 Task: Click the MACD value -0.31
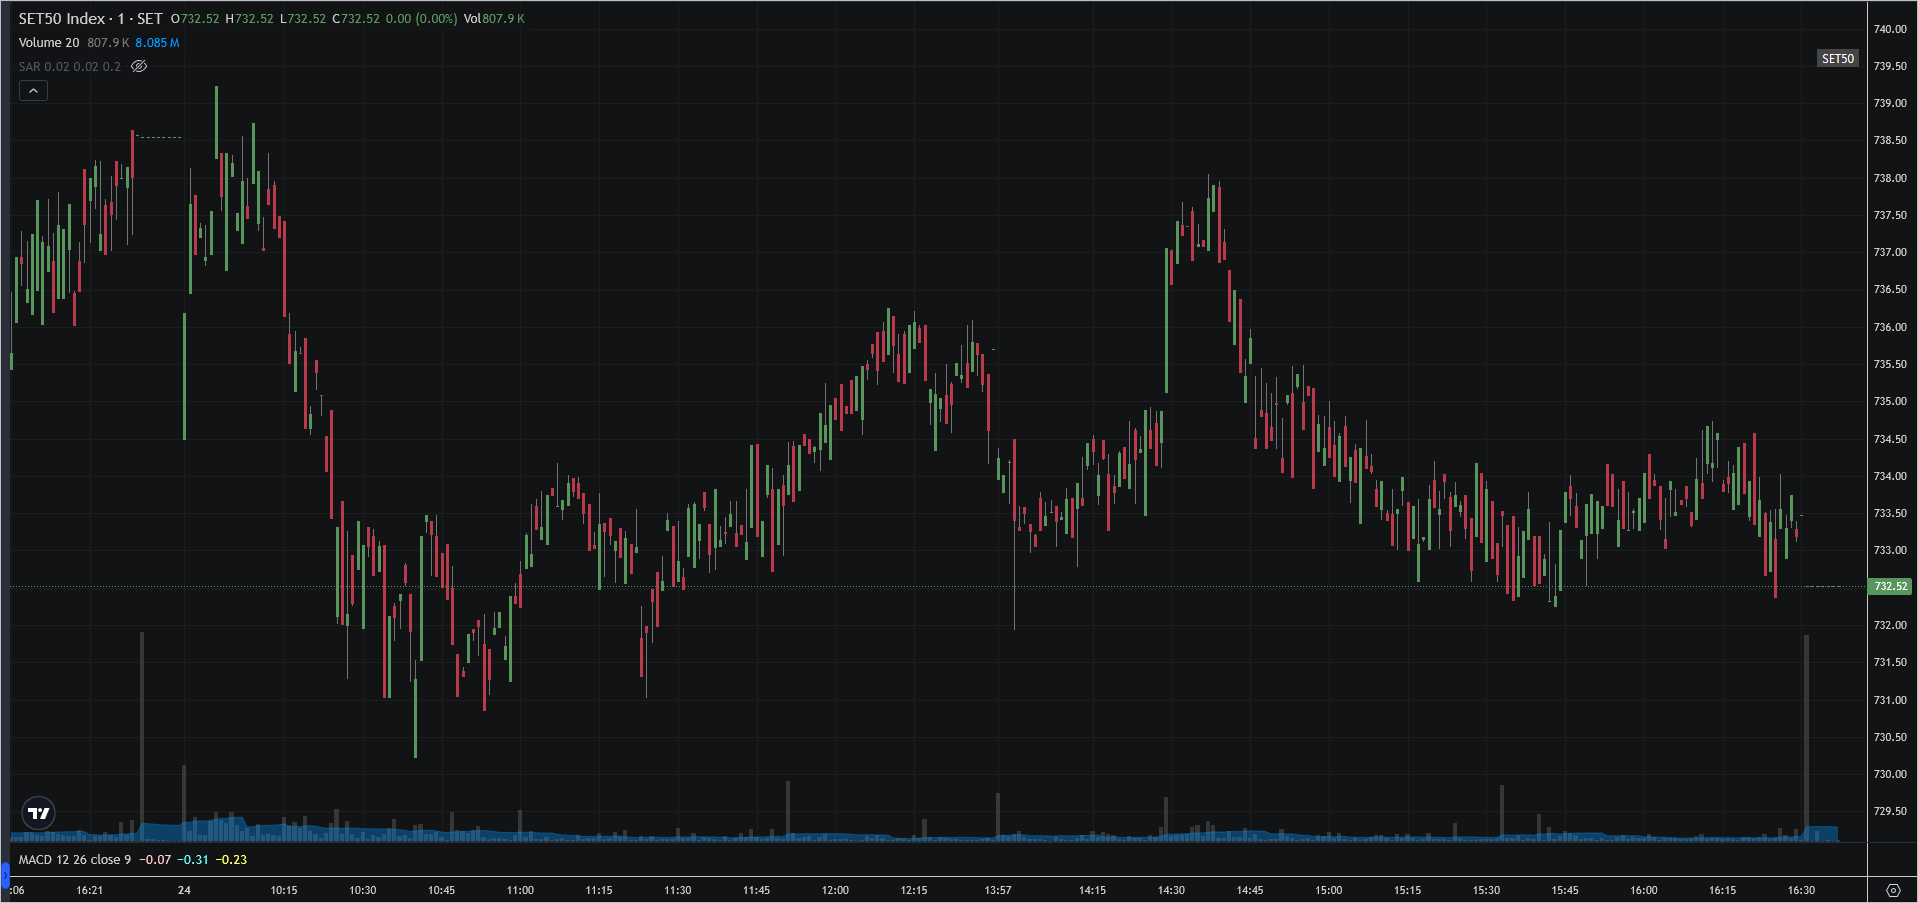[x=193, y=860]
